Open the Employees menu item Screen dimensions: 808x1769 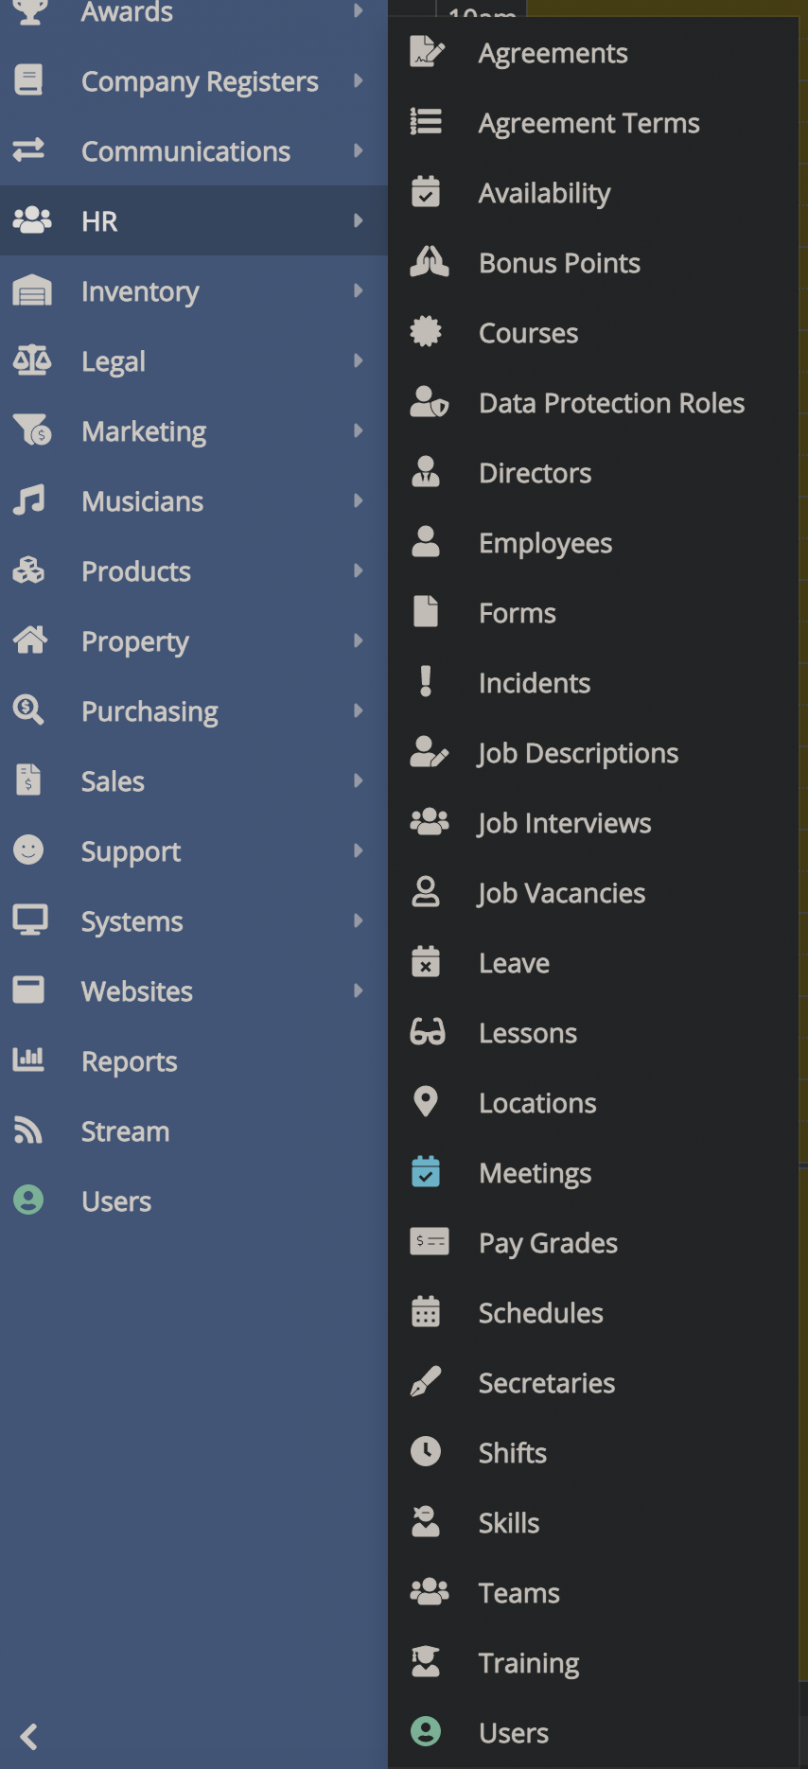545,543
